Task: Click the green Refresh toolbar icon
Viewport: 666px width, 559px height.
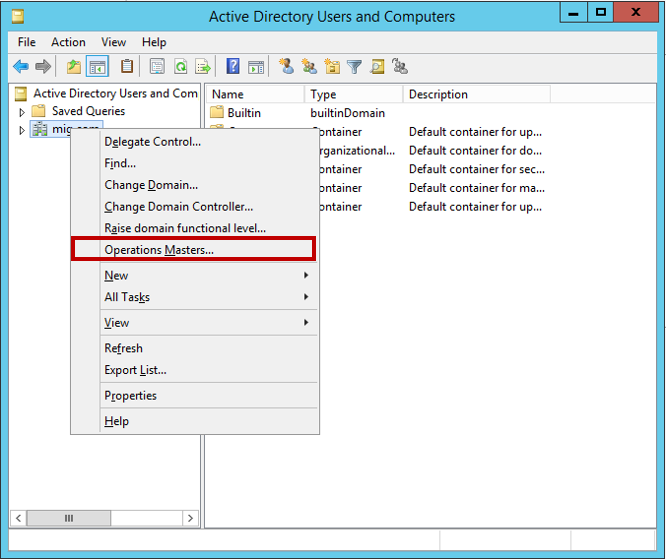Action: (x=181, y=67)
